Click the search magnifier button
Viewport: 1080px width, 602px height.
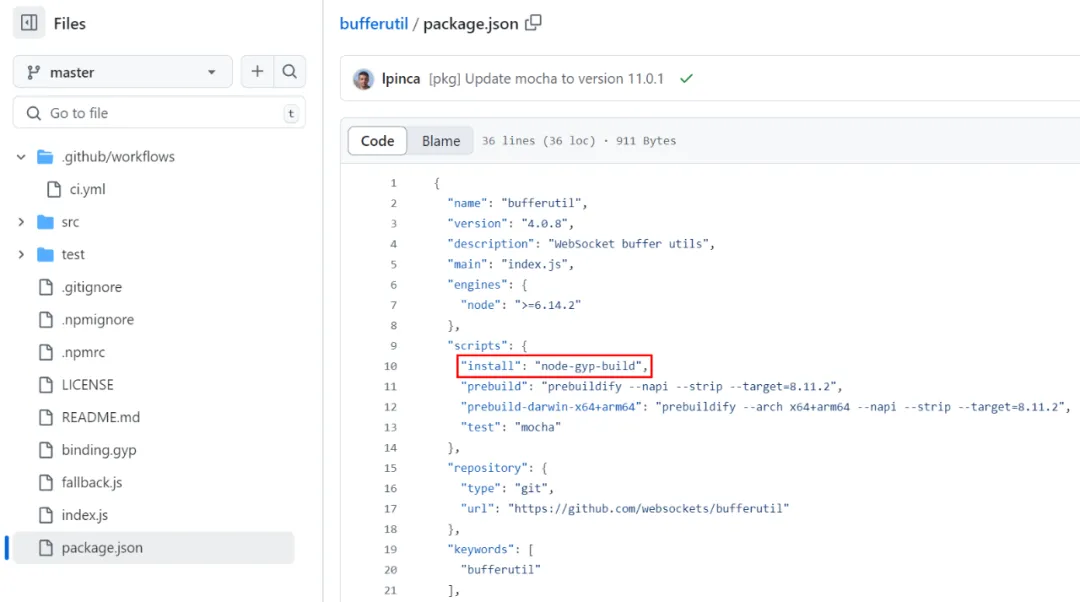coord(289,72)
